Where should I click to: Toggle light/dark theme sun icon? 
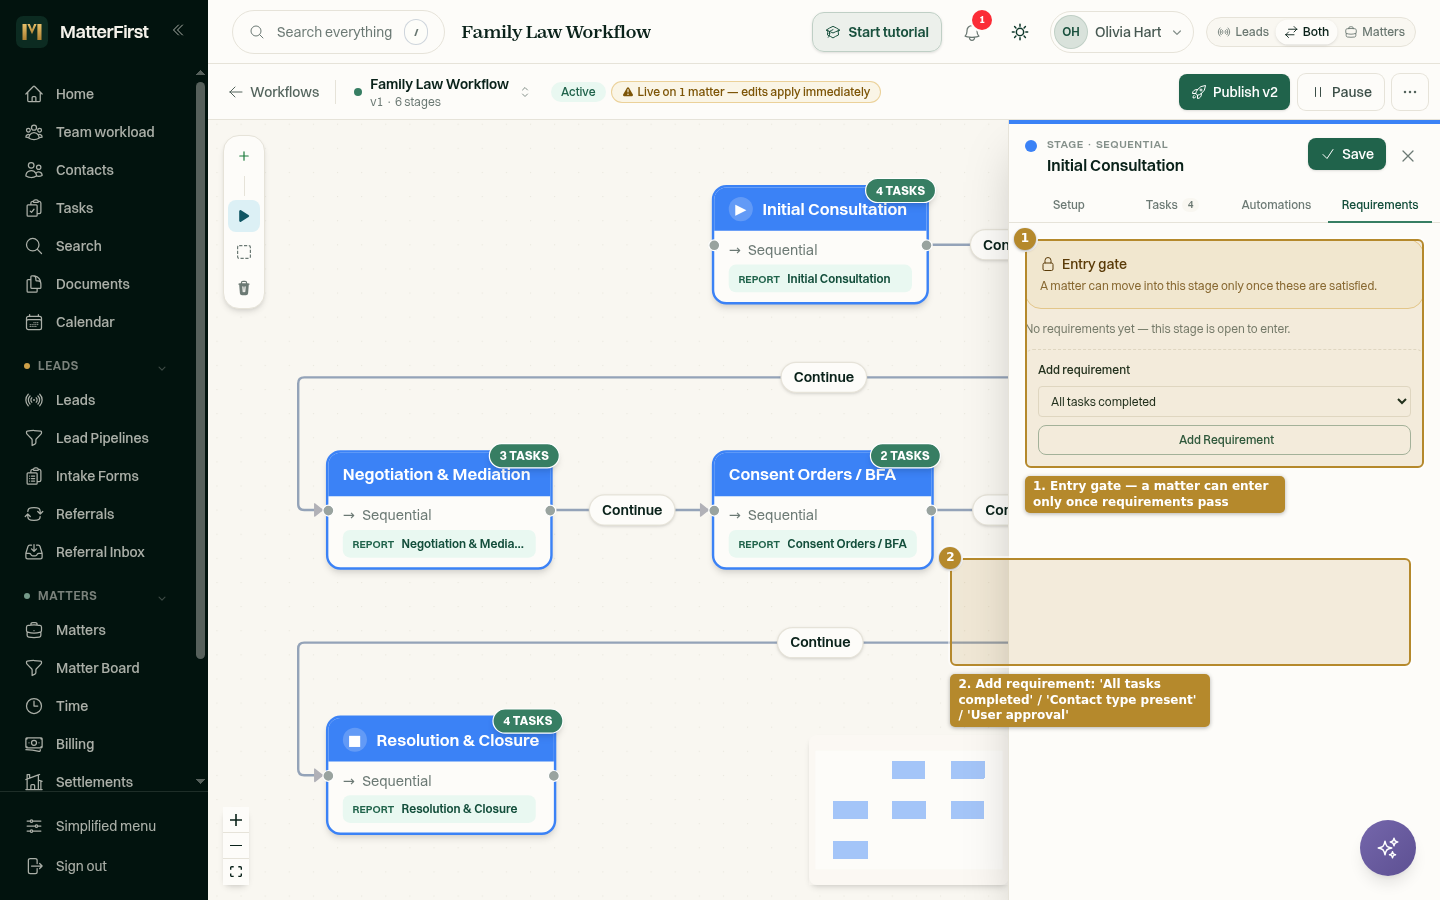[x=1020, y=32]
